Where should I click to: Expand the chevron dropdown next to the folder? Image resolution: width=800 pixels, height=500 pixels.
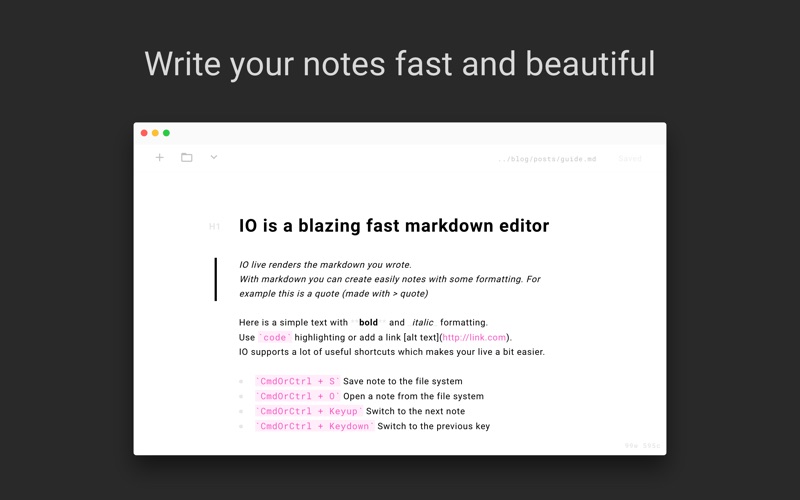pyautogui.click(x=214, y=157)
